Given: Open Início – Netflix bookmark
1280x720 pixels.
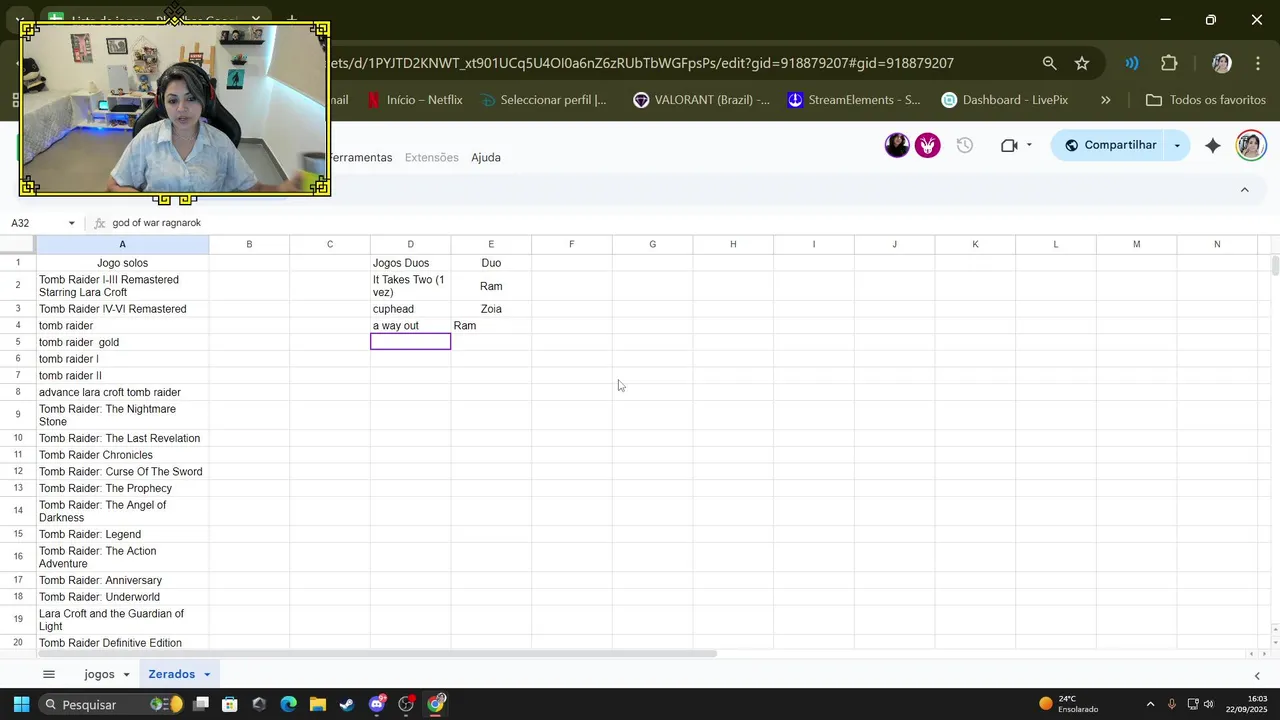Looking at the screenshot, I should click(x=415, y=100).
